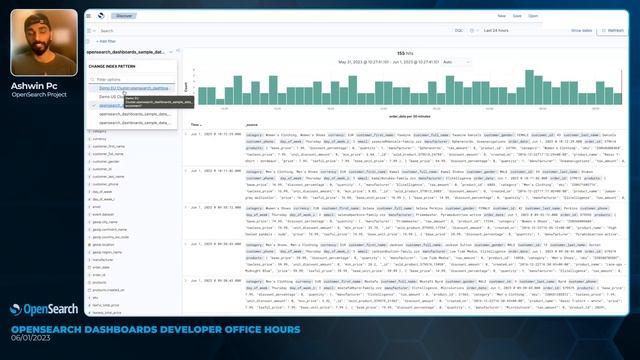
Task: Focus the Search query bar
Action: click(x=273, y=31)
